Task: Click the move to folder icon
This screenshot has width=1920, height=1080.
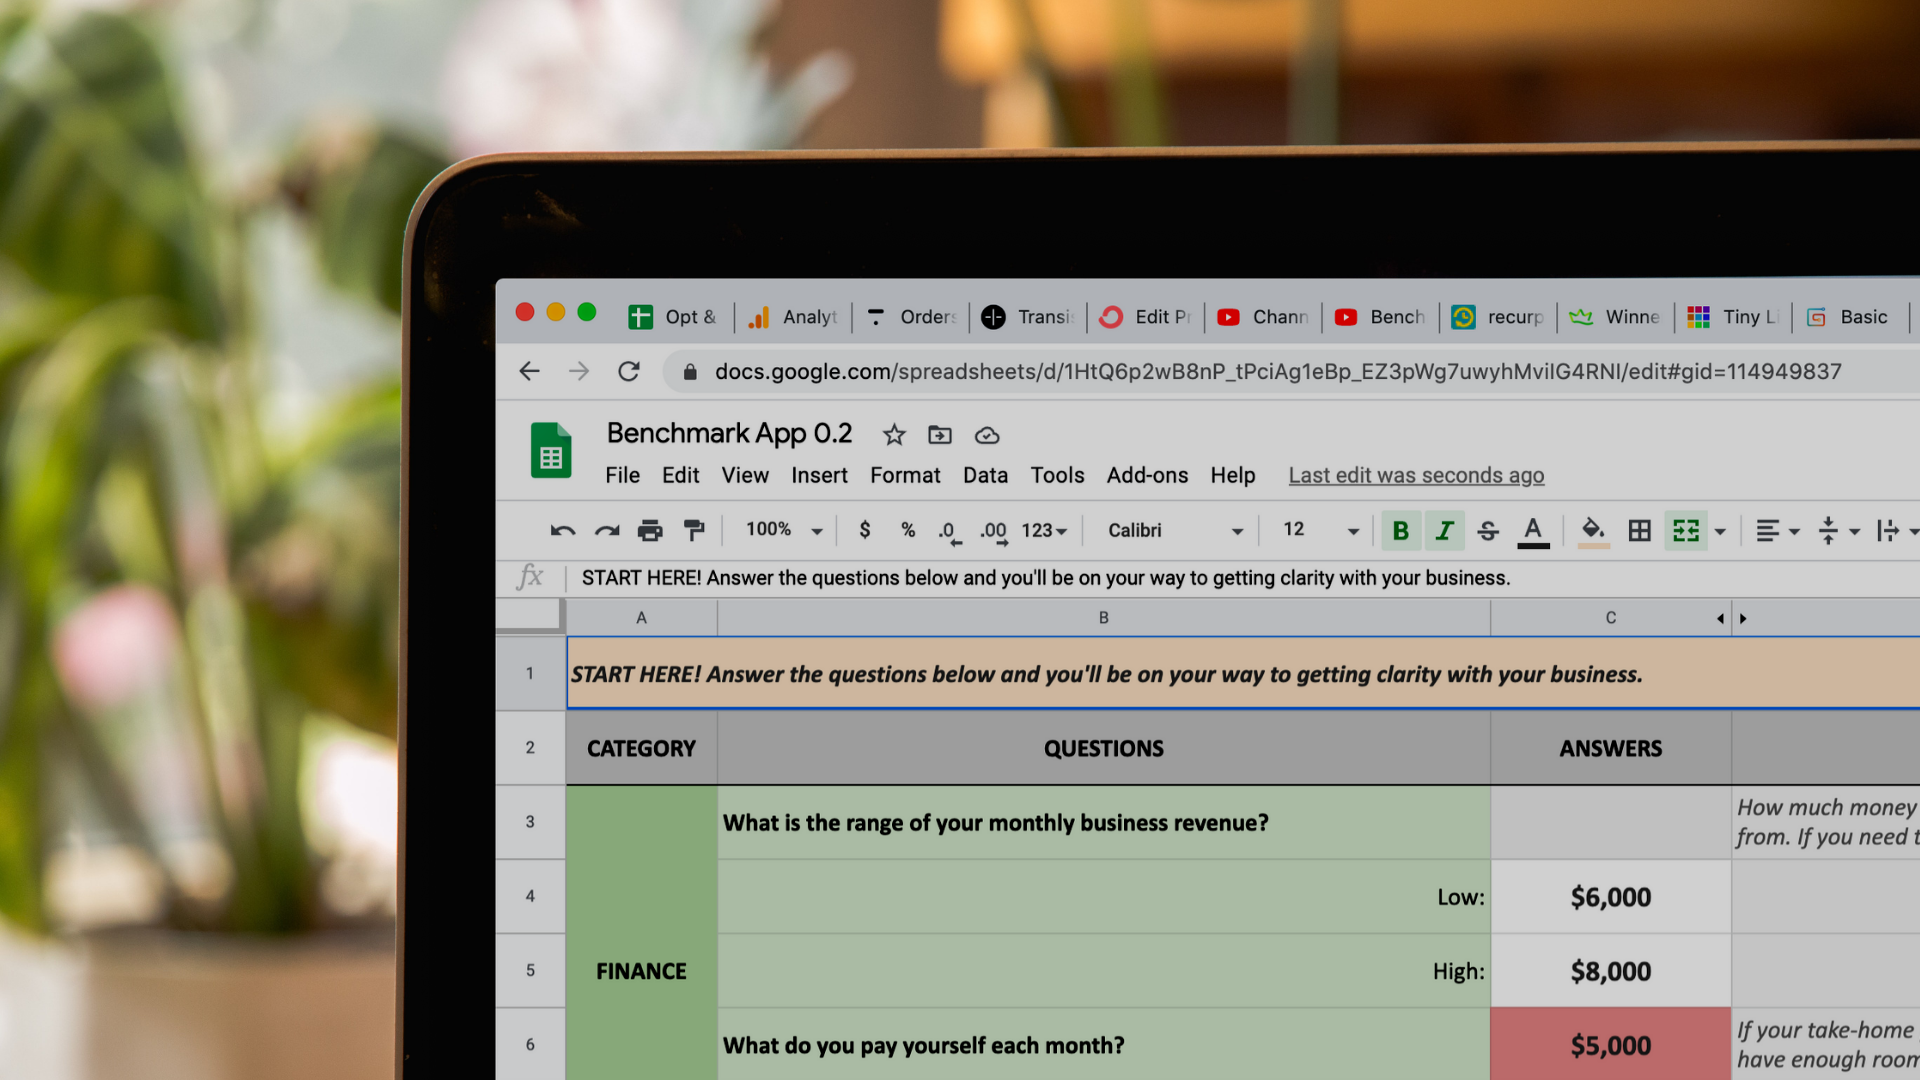Action: pyautogui.click(x=940, y=435)
